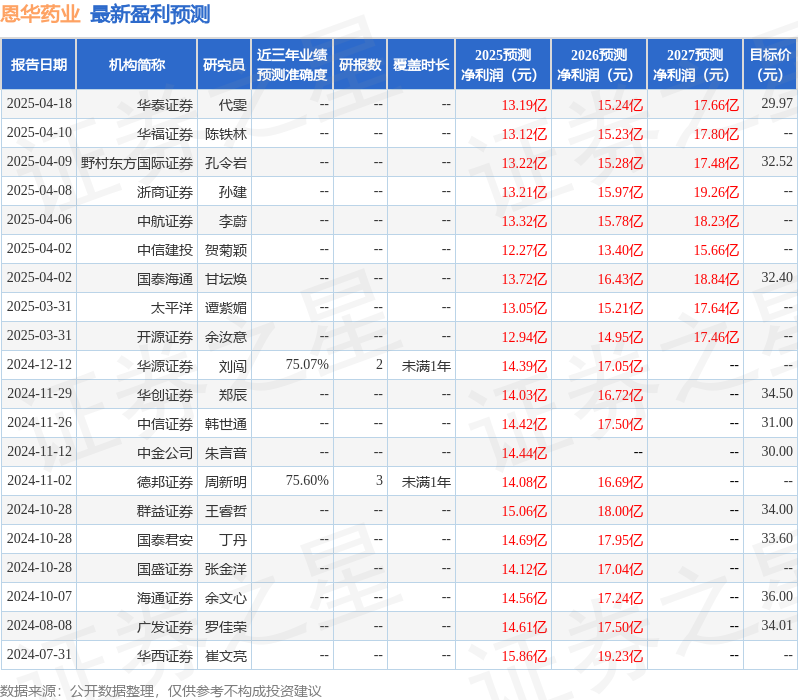This screenshot has width=798, height=700.
Task: Click the 机构简称 column header
Action: coord(136,65)
